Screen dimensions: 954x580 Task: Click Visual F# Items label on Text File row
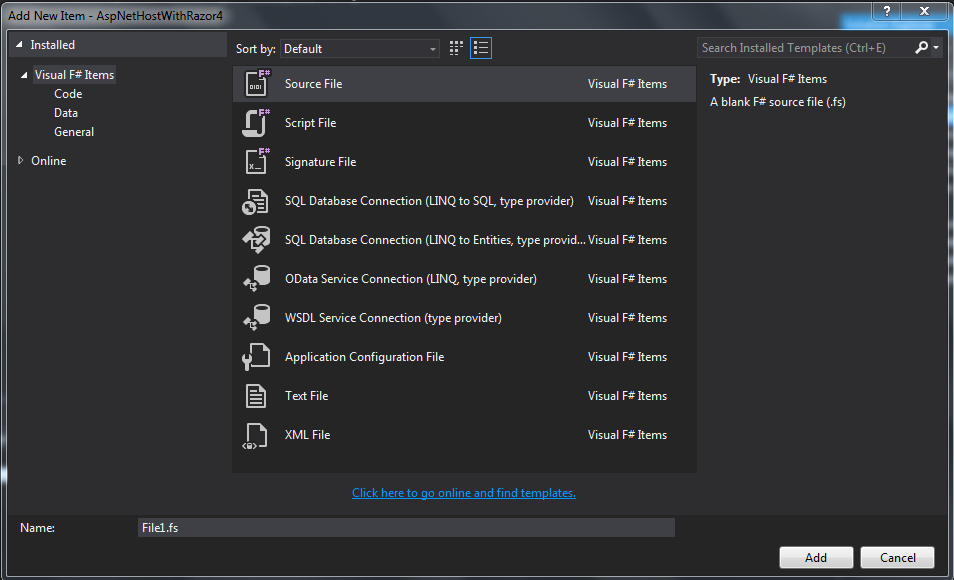point(627,396)
